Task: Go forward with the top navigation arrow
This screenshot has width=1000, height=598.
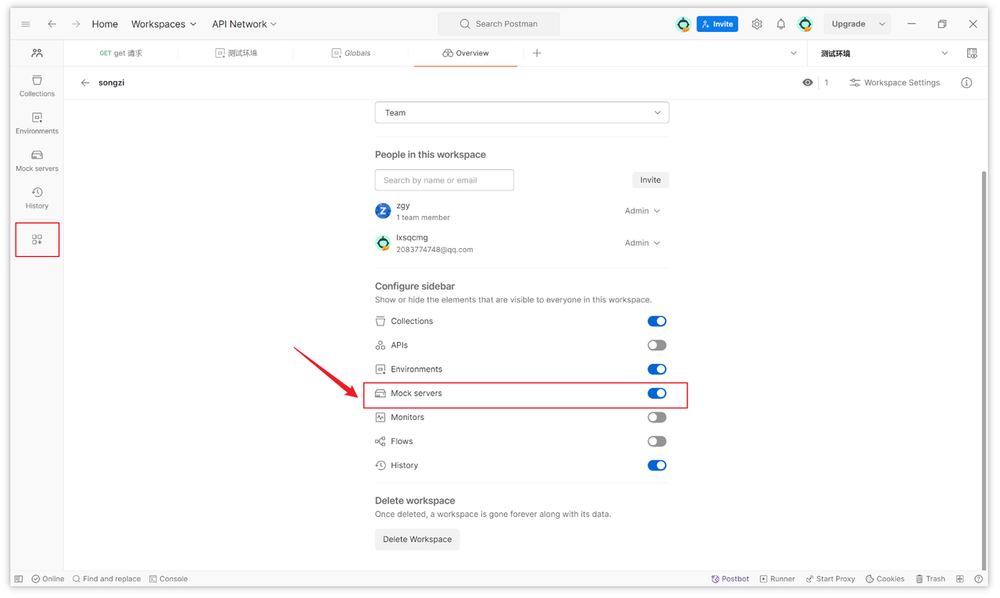Action: (x=76, y=24)
